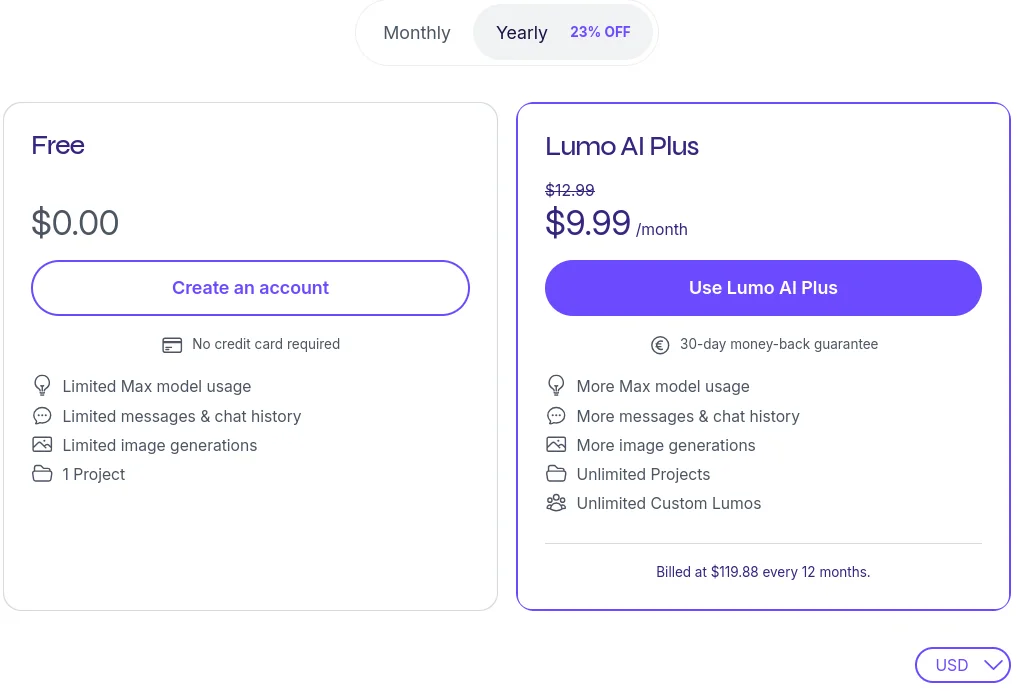Click chat bubble icon beside Limited messages
The height and width of the screenshot is (691, 1021).
42,416
